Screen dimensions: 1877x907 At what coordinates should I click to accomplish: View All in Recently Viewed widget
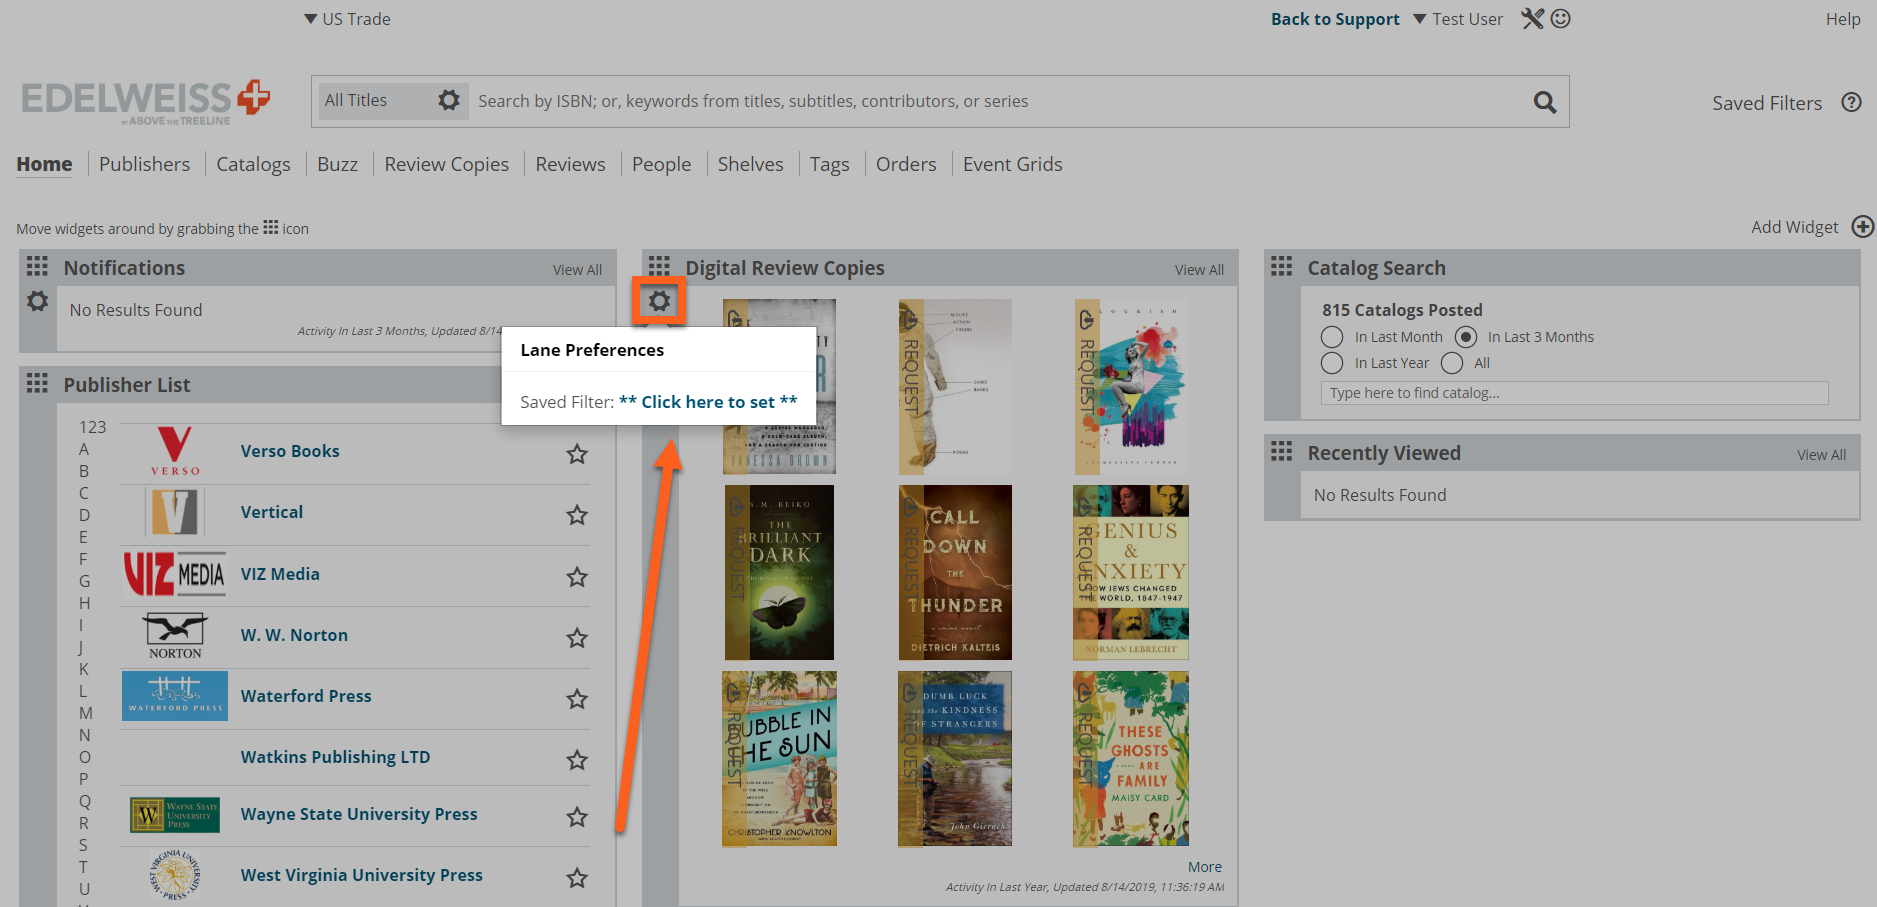1821,455
